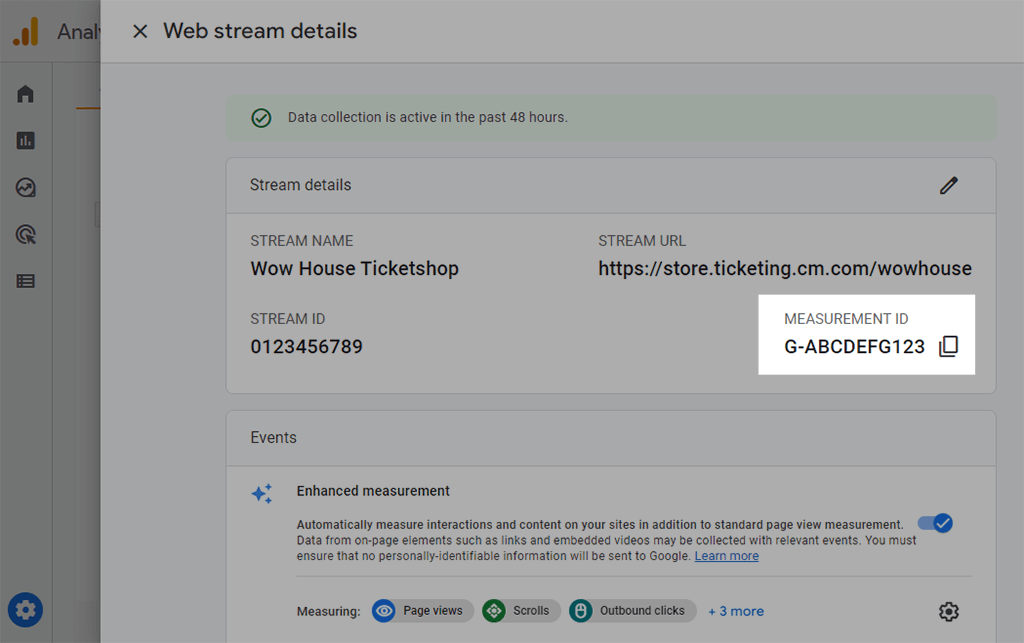Open Advertising icon in sidebar
The image size is (1024, 643).
(26, 235)
